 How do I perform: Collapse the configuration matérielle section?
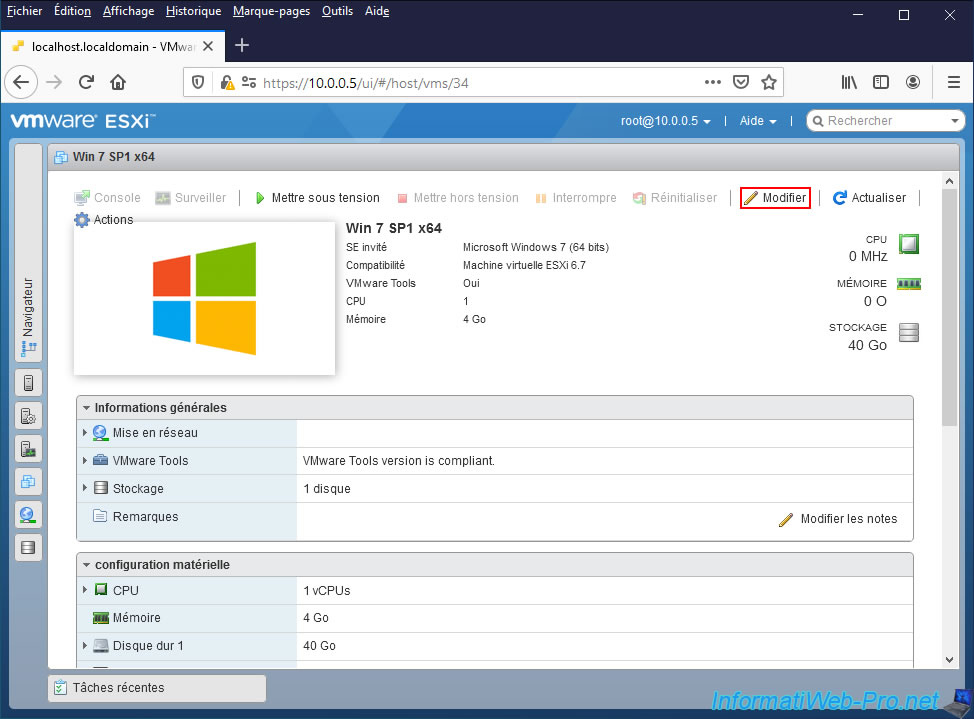(87, 565)
